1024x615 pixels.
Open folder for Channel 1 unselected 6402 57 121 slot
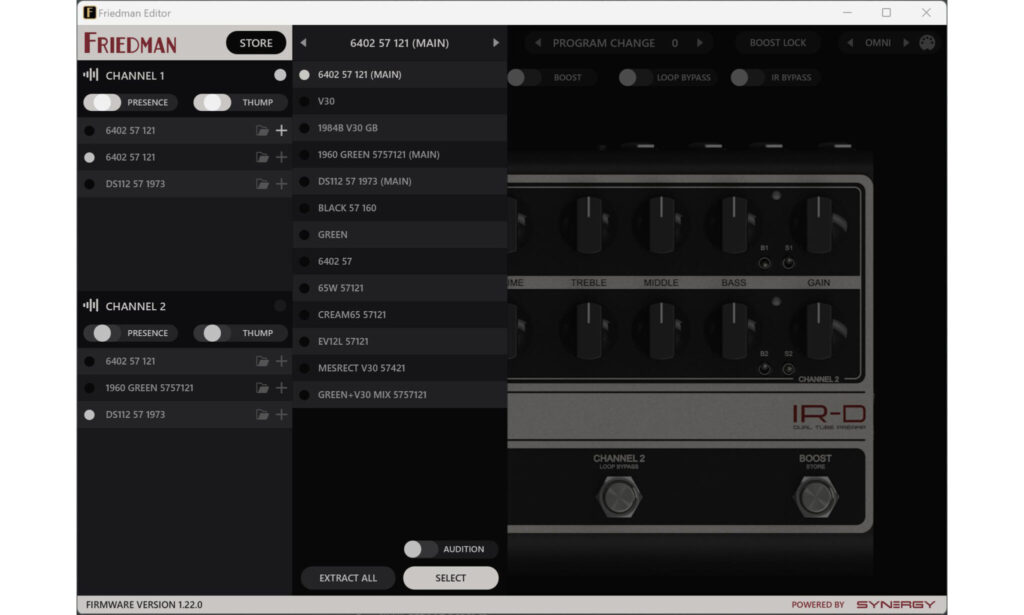point(262,131)
